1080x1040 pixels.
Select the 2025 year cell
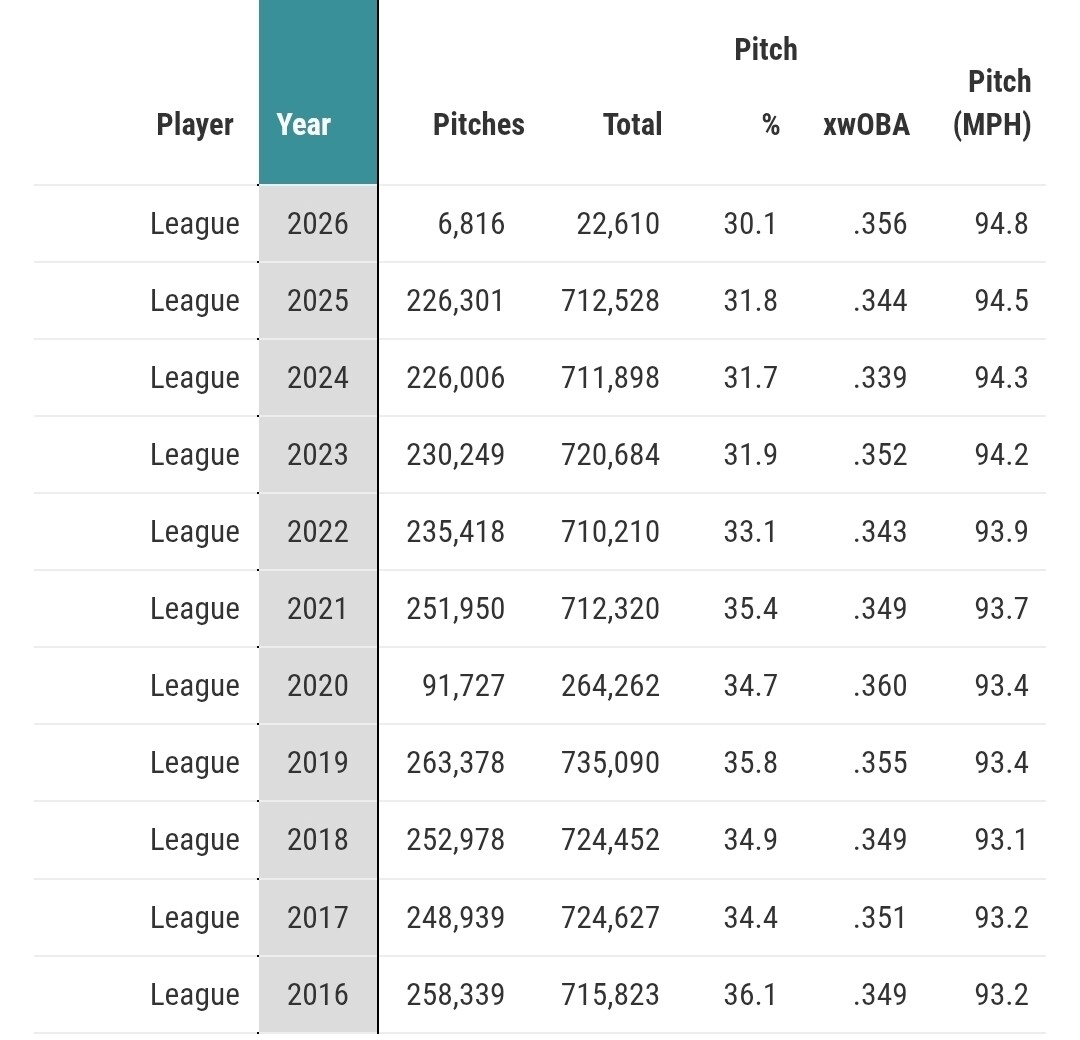click(317, 300)
